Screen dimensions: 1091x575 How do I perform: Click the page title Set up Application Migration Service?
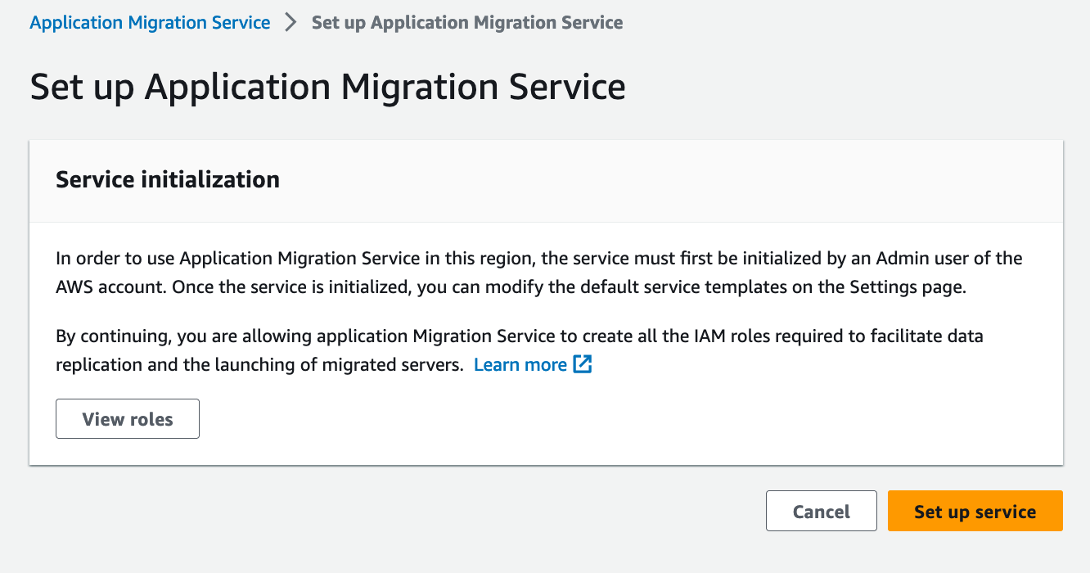tap(328, 87)
